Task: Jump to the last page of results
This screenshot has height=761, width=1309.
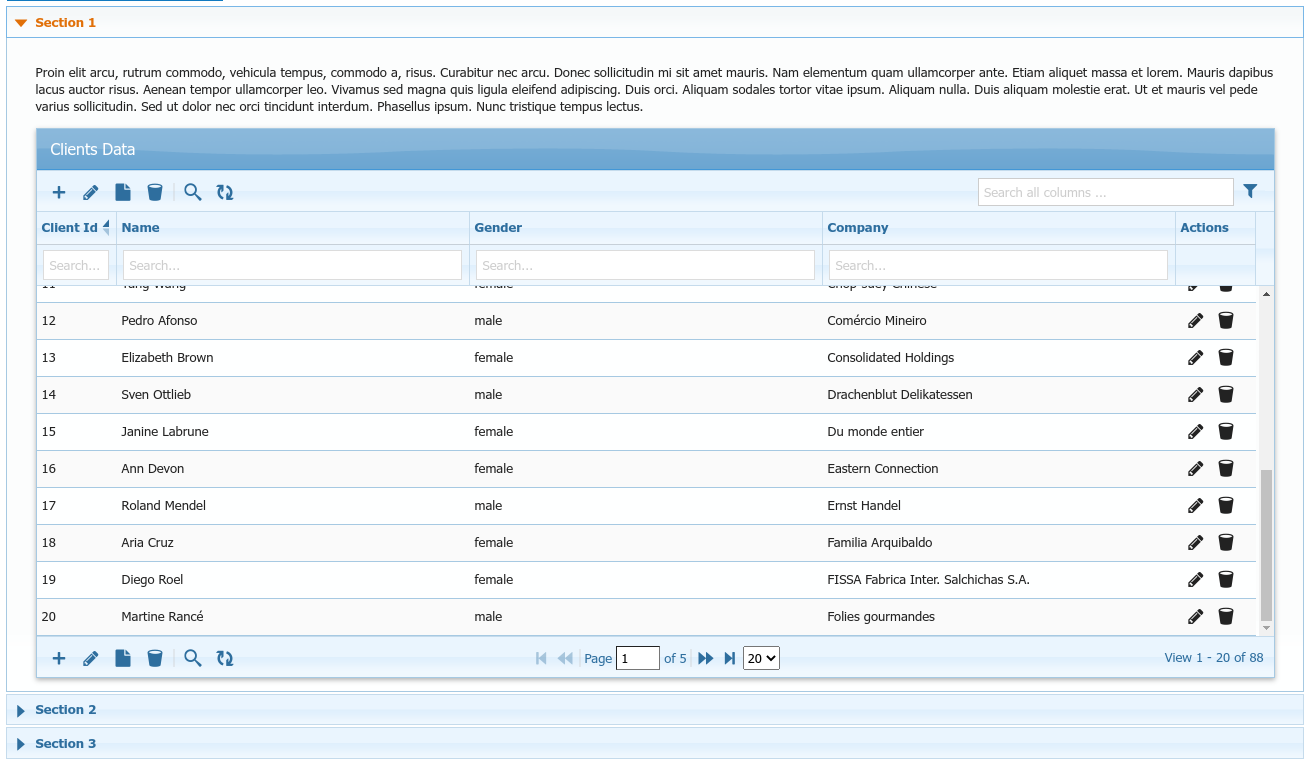Action: coord(730,658)
